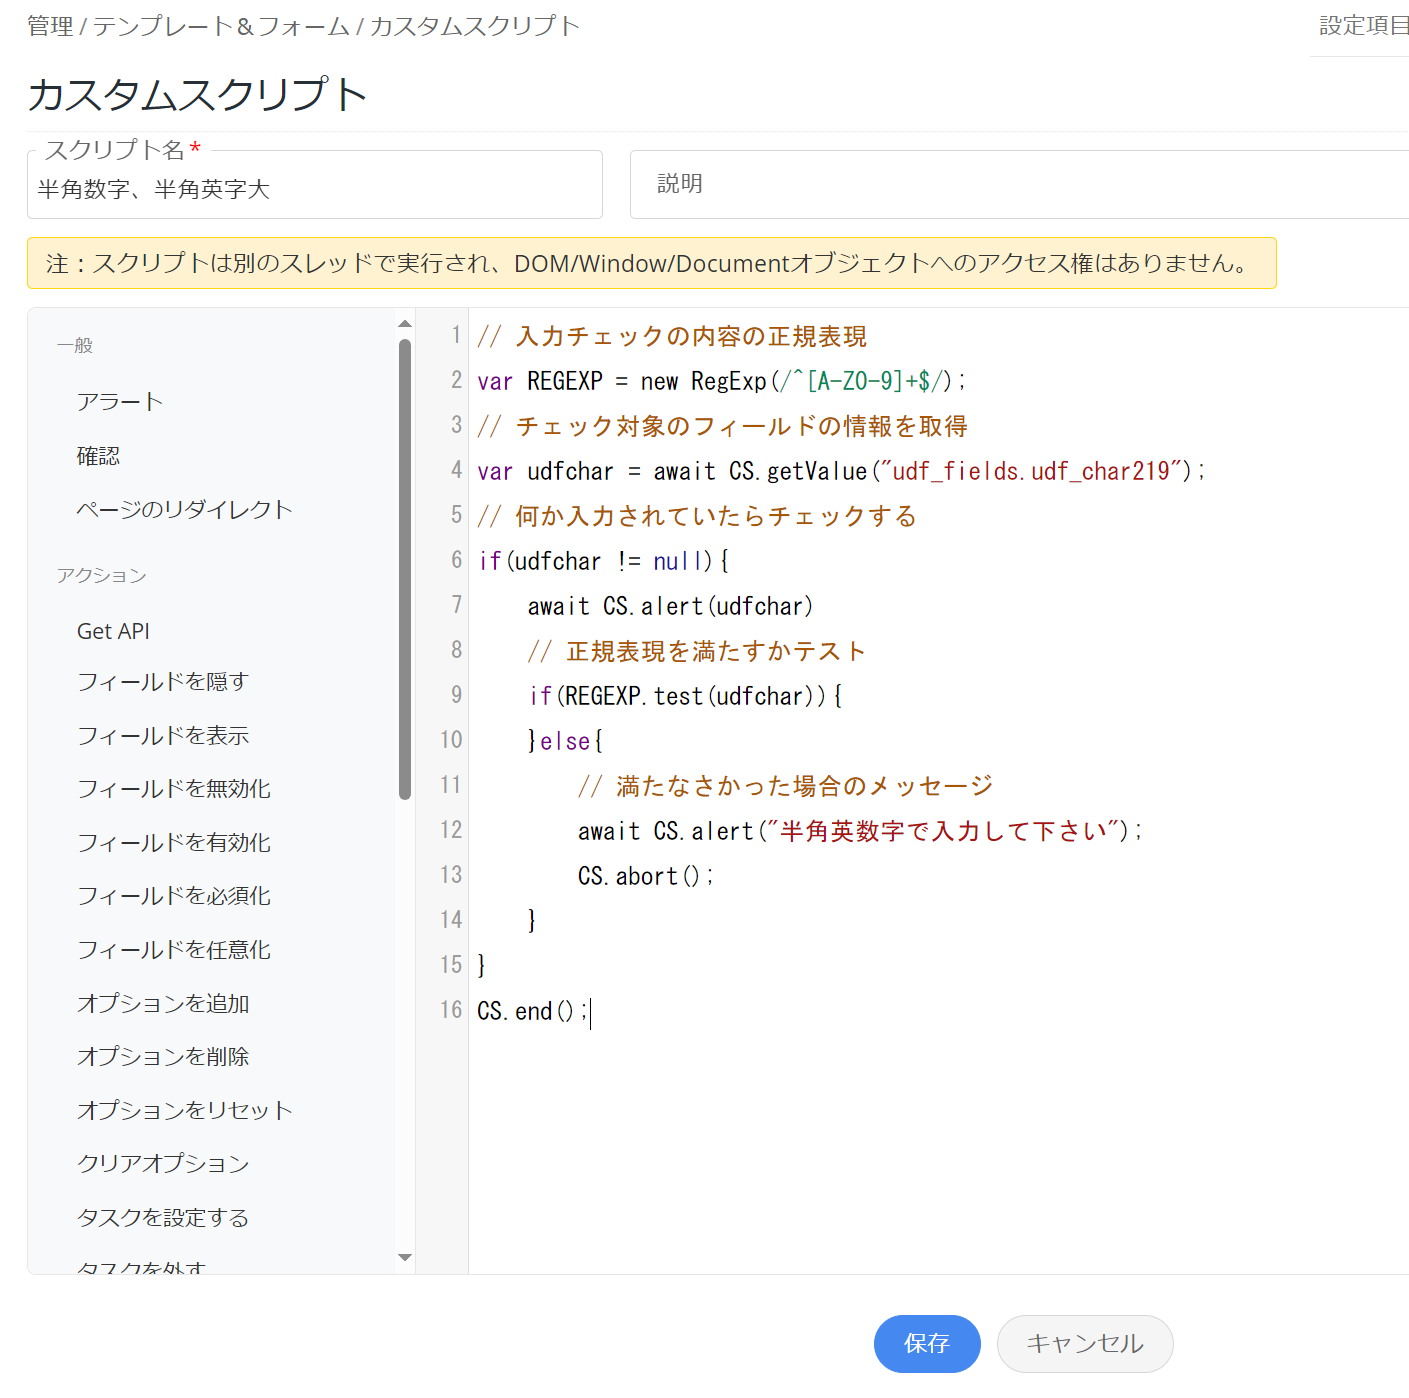The image size is (1409, 1398).
Task: Select 確認 in the snippet list
Action: 98,456
